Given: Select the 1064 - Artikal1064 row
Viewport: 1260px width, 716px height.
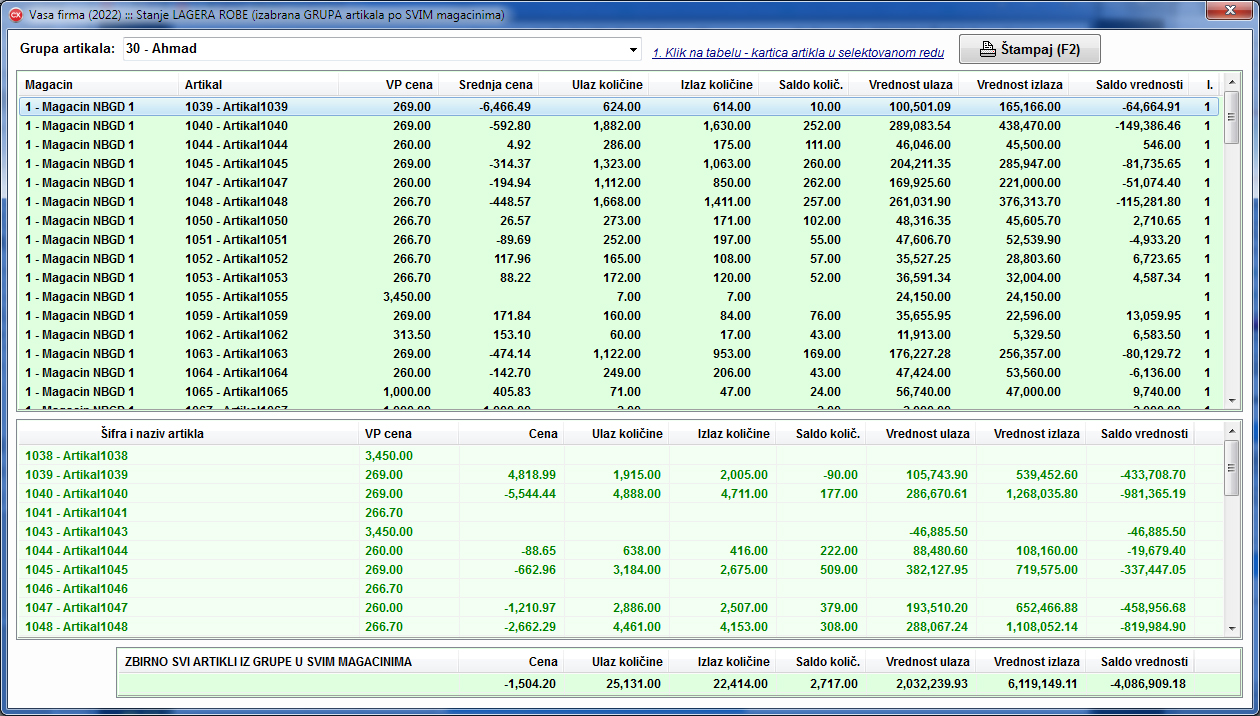Looking at the screenshot, I should tap(621, 373).
